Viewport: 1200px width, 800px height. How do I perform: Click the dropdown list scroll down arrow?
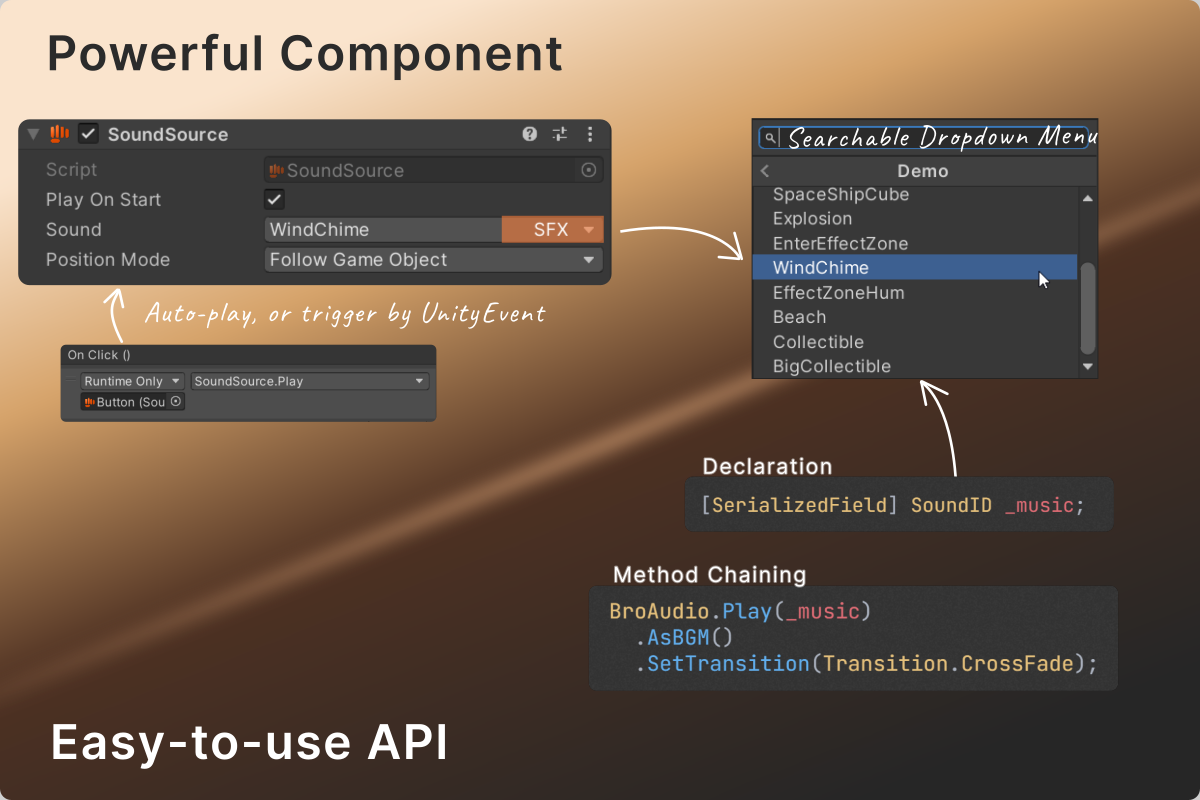pyautogui.click(x=1088, y=367)
